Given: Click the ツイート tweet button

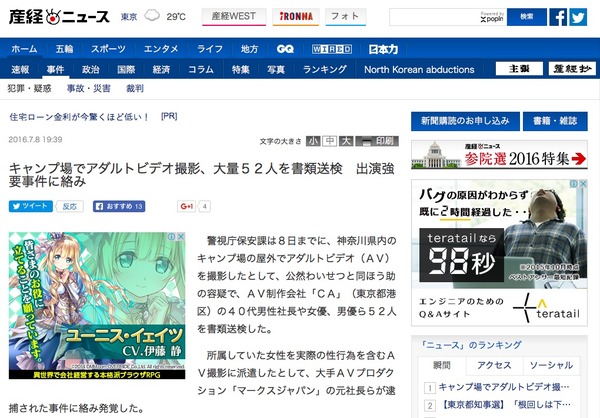Looking at the screenshot, I should point(31,206).
